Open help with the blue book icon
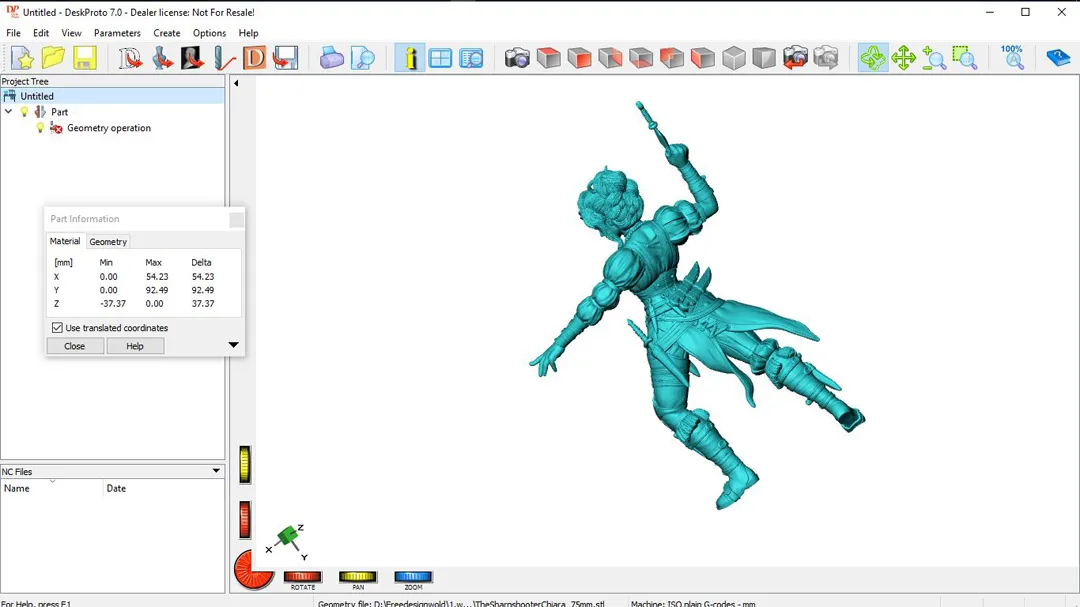The width and height of the screenshot is (1080, 607). click(1058, 58)
